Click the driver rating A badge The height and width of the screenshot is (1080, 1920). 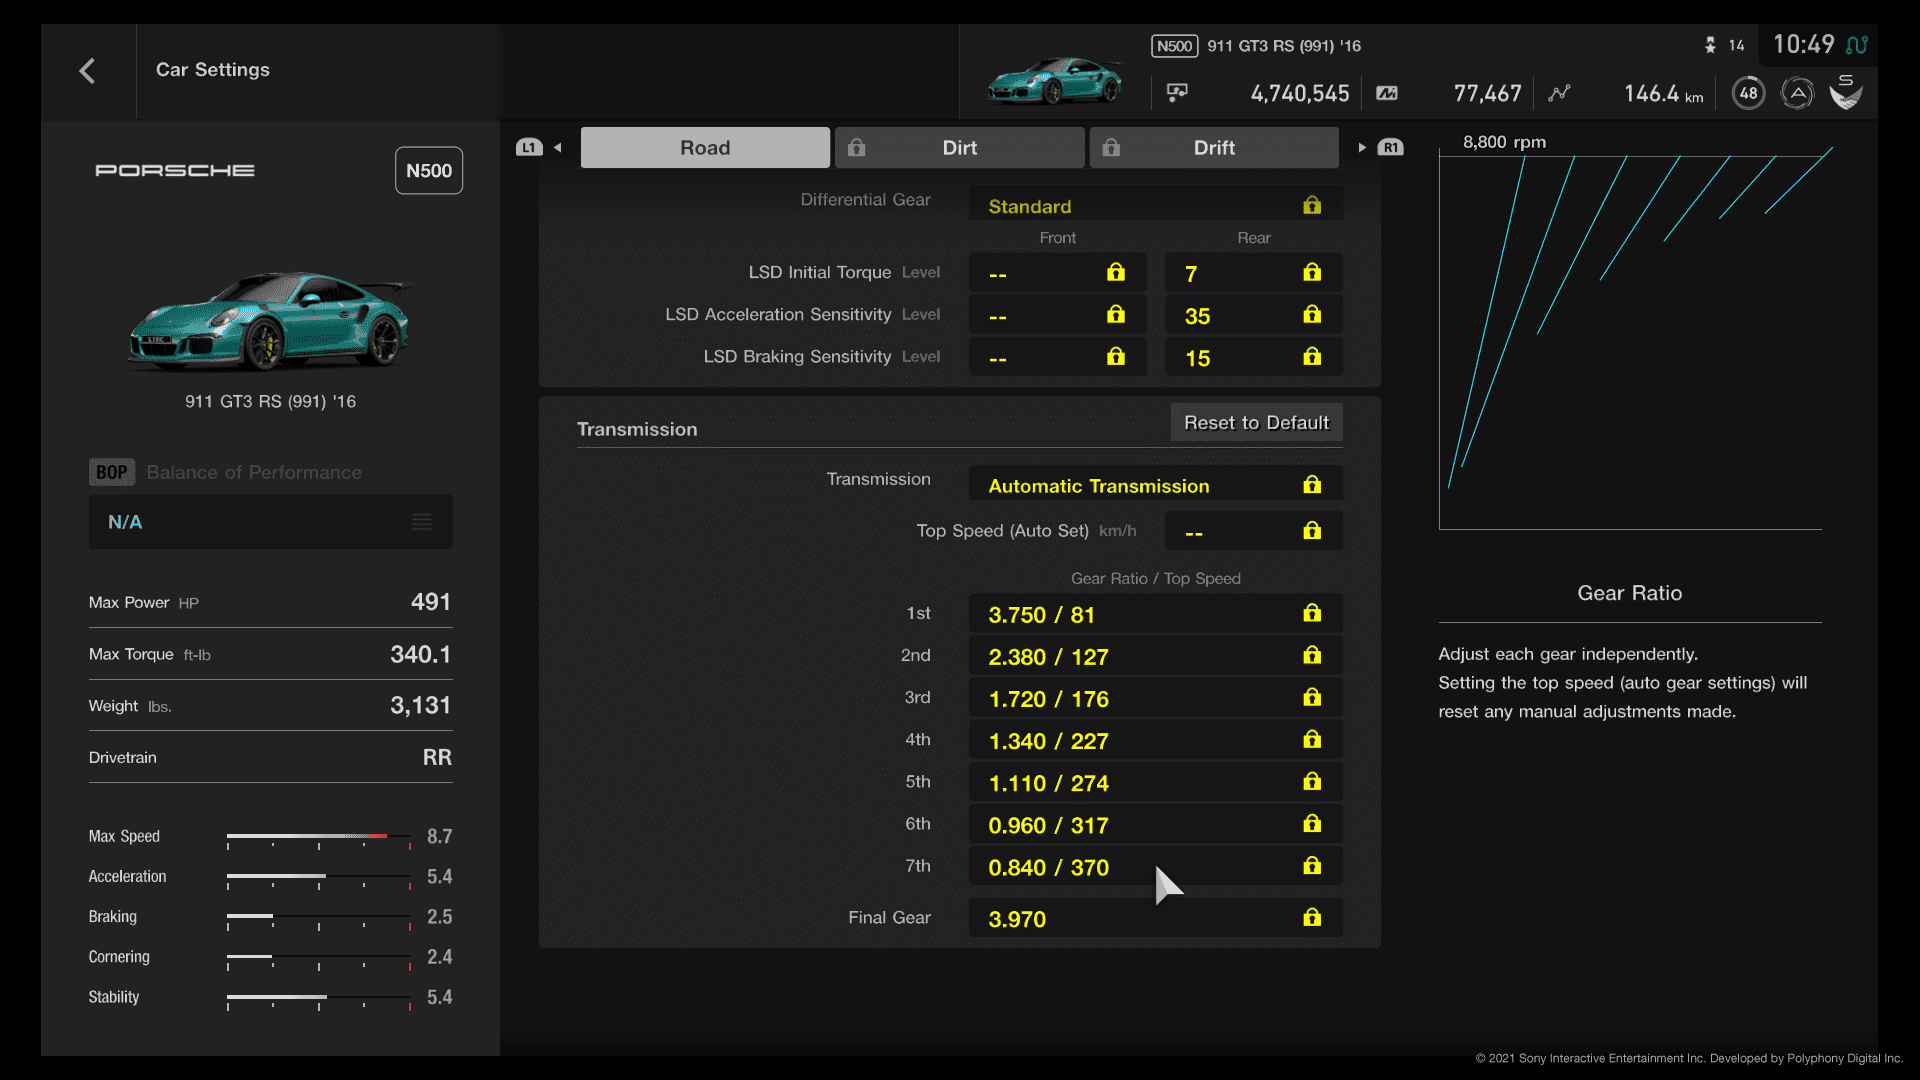point(1797,93)
